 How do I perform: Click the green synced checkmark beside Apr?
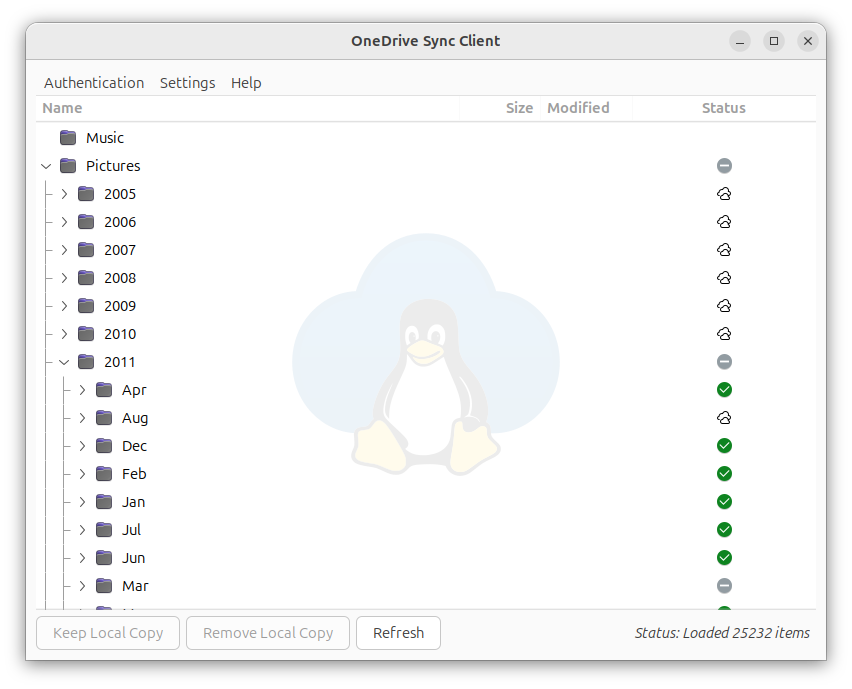point(724,390)
